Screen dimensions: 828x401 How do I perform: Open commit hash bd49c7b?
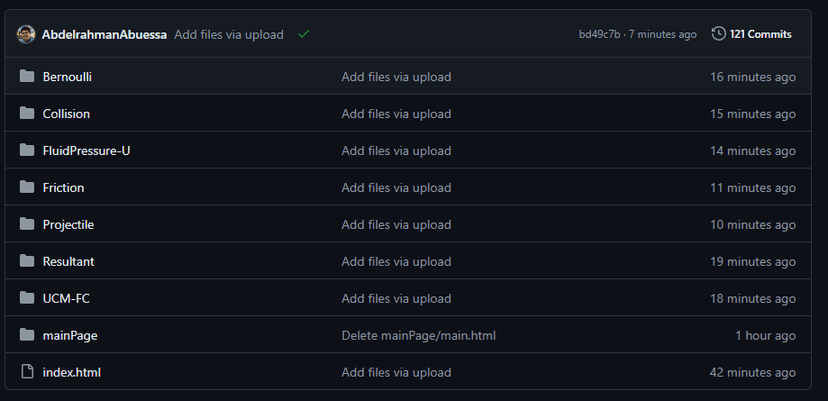(599, 34)
